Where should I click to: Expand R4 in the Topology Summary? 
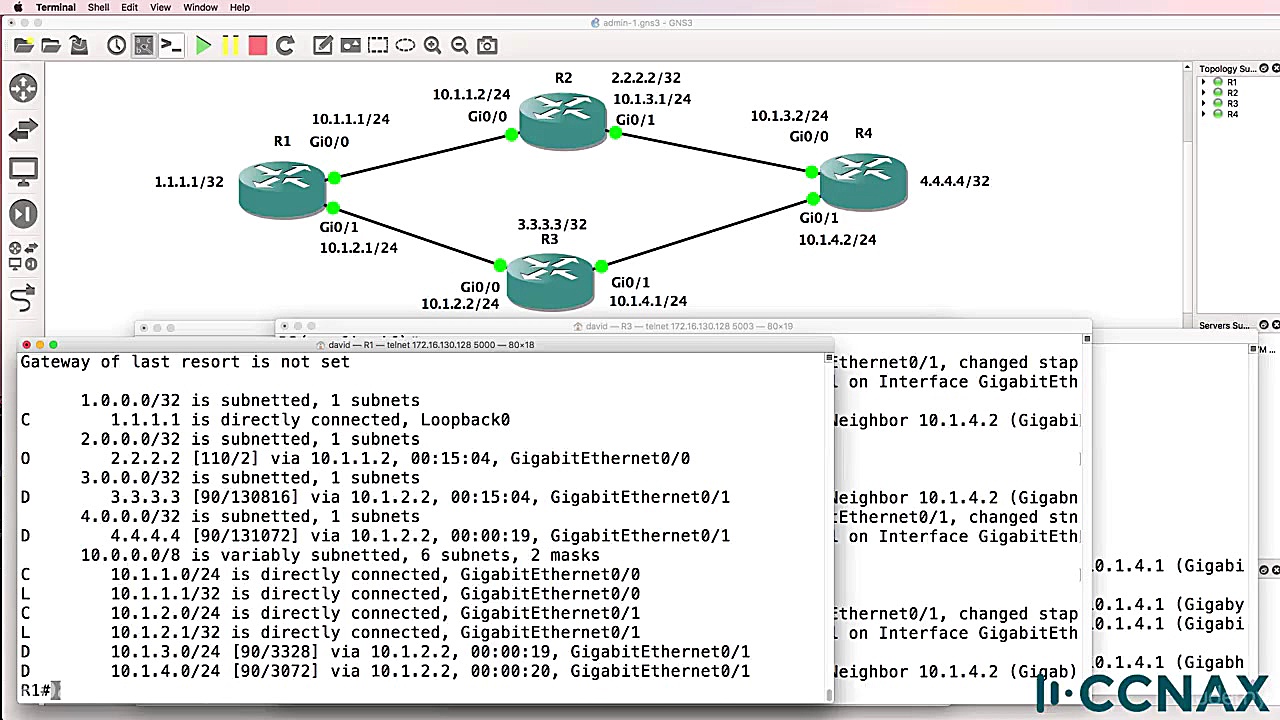click(x=1204, y=113)
